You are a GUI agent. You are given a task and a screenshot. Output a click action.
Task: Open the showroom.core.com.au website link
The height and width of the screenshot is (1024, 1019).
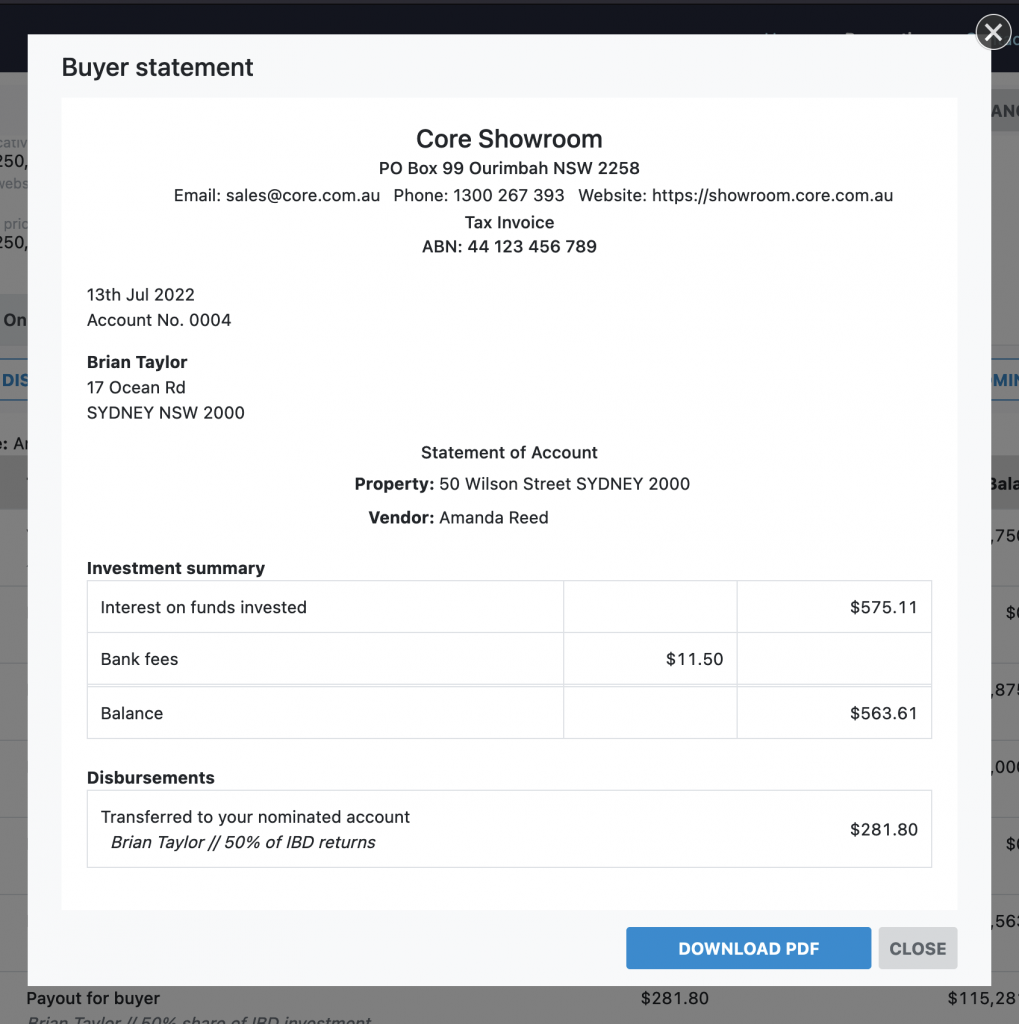click(x=772, y=196)
